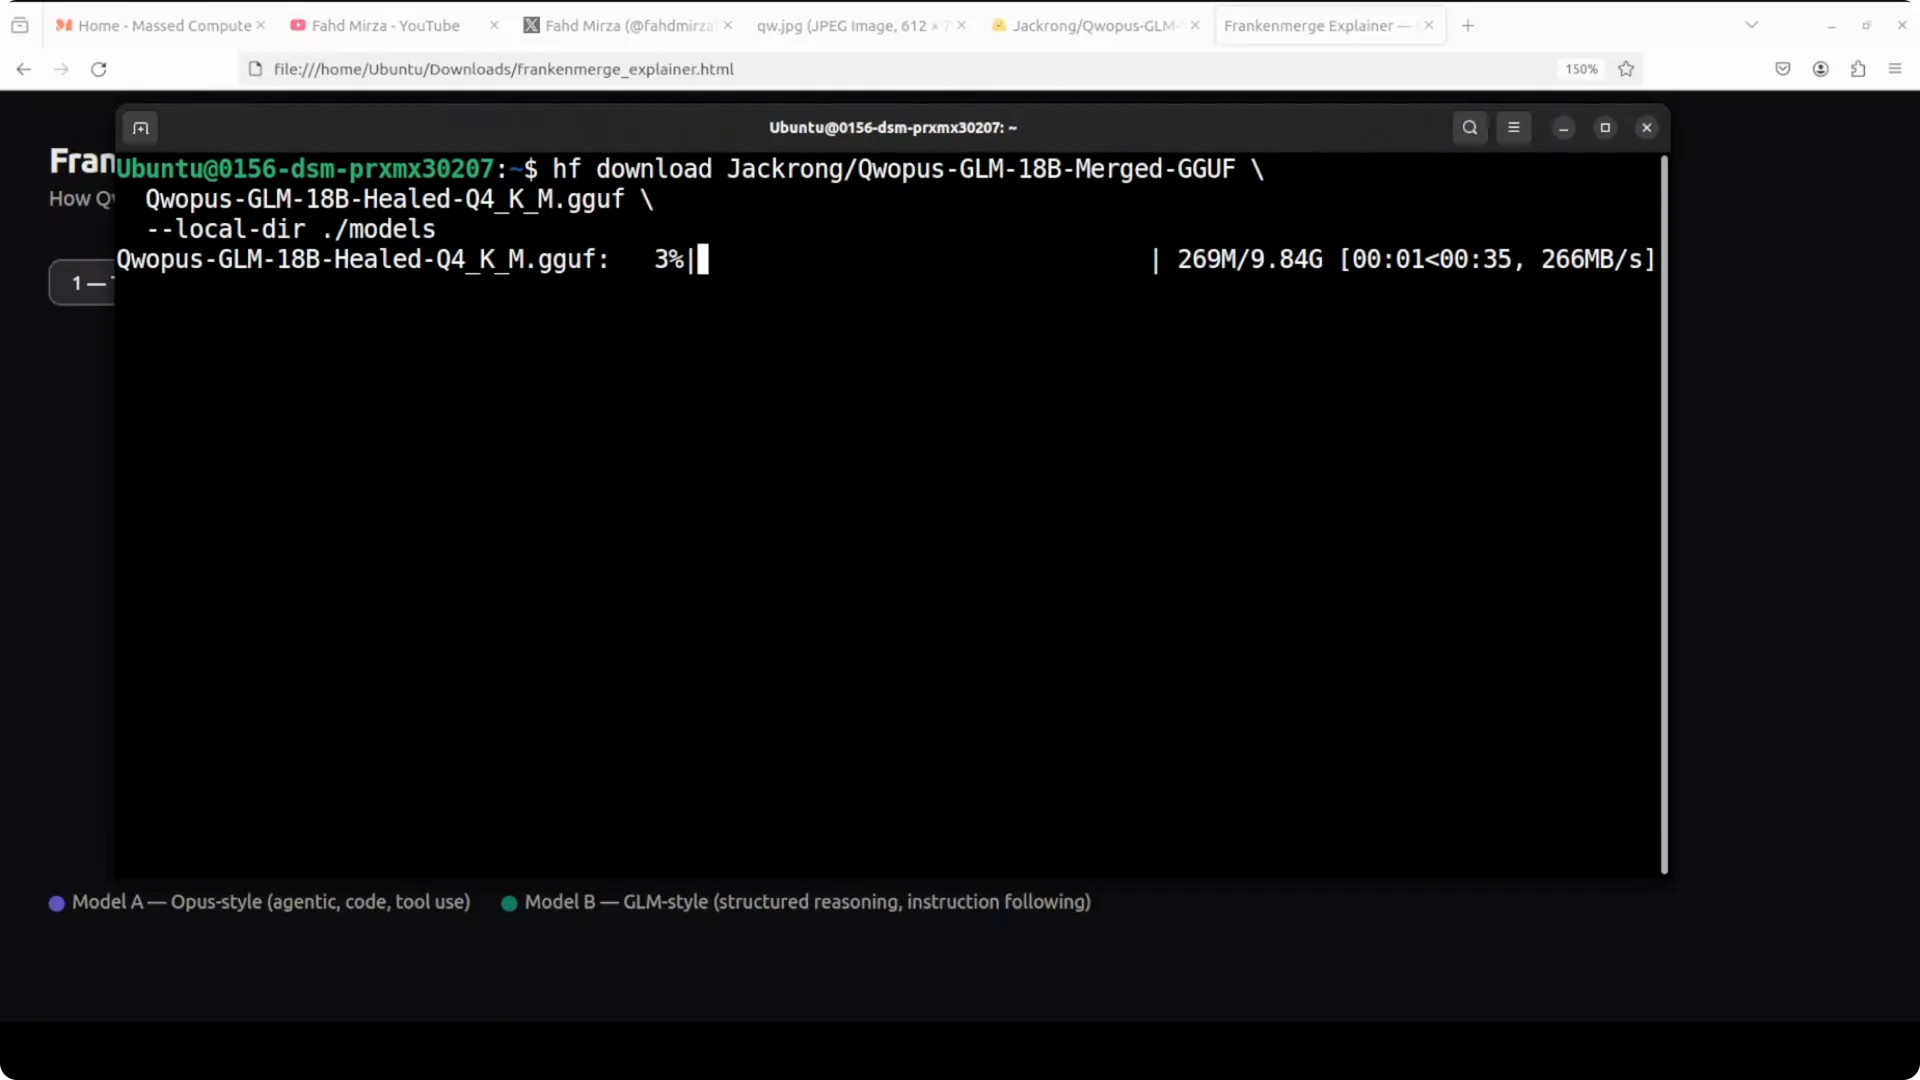The image size is (1920, 1080).
Task: Click the page info icon in address bar
Action: 255,69
